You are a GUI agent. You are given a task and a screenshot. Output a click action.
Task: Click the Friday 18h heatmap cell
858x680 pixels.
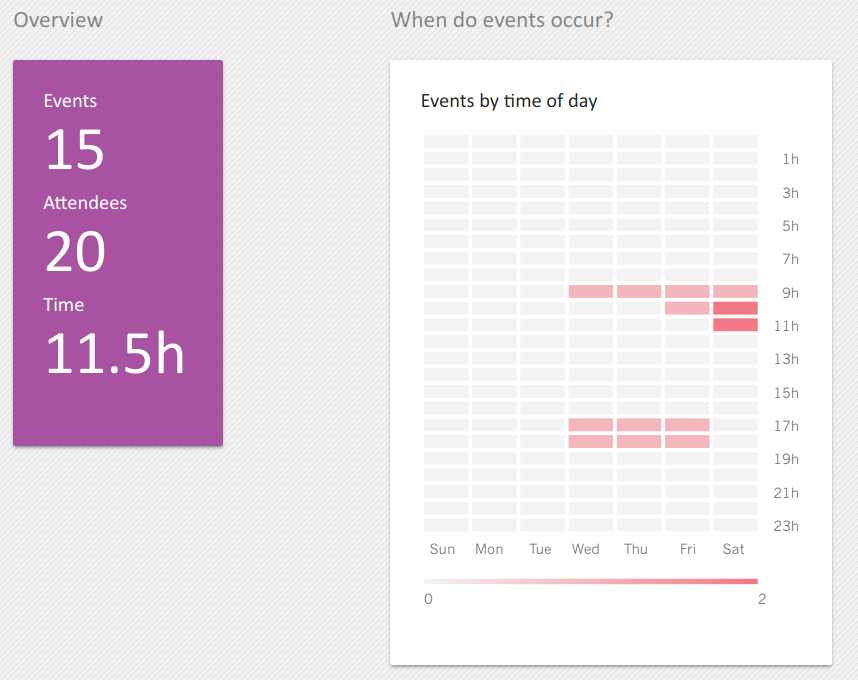(687, 441)
